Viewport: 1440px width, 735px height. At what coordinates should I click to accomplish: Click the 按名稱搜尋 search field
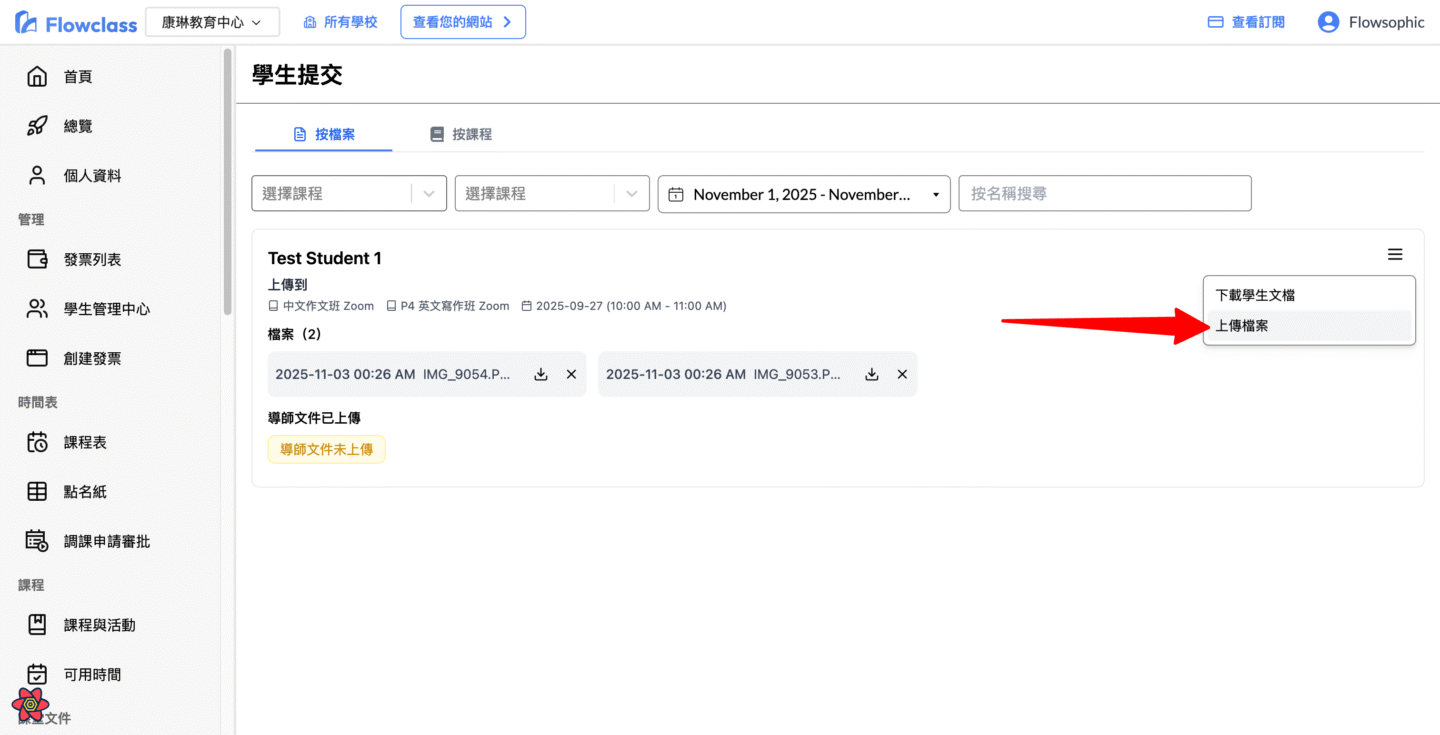coord(1104,194)
